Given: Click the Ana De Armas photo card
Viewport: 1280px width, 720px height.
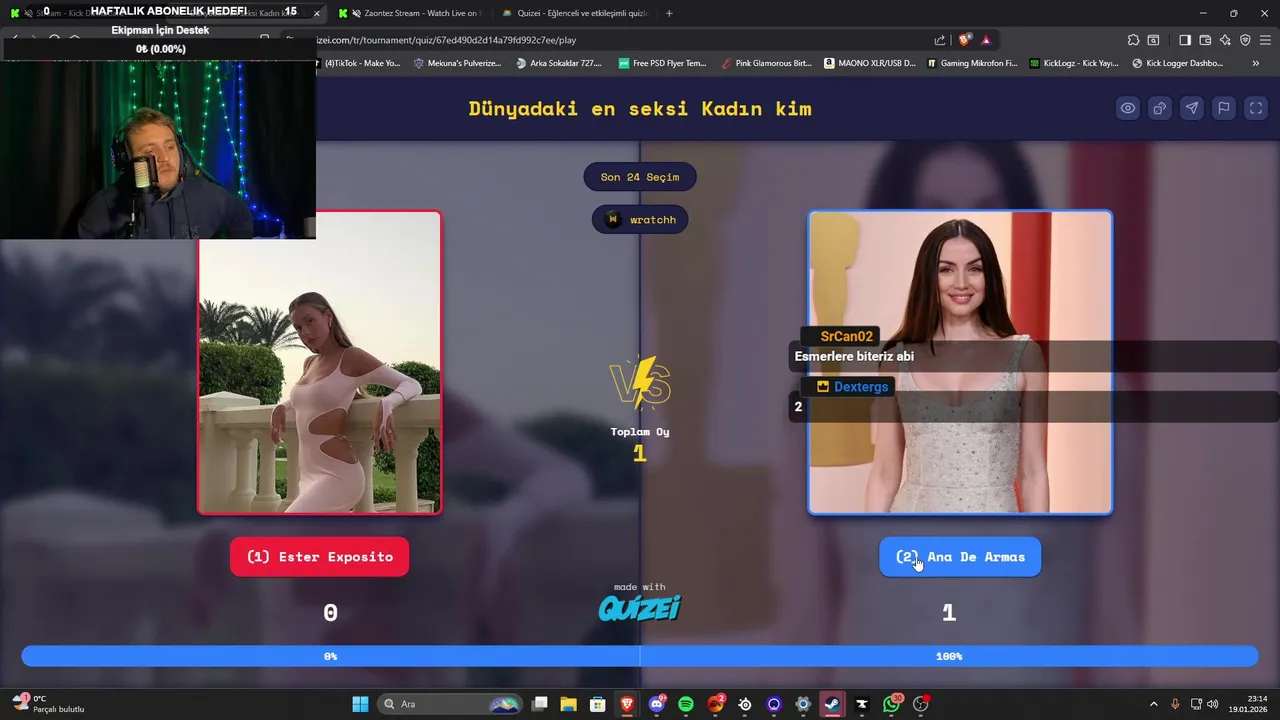Looking at the screenshot, I should (960, 362).
